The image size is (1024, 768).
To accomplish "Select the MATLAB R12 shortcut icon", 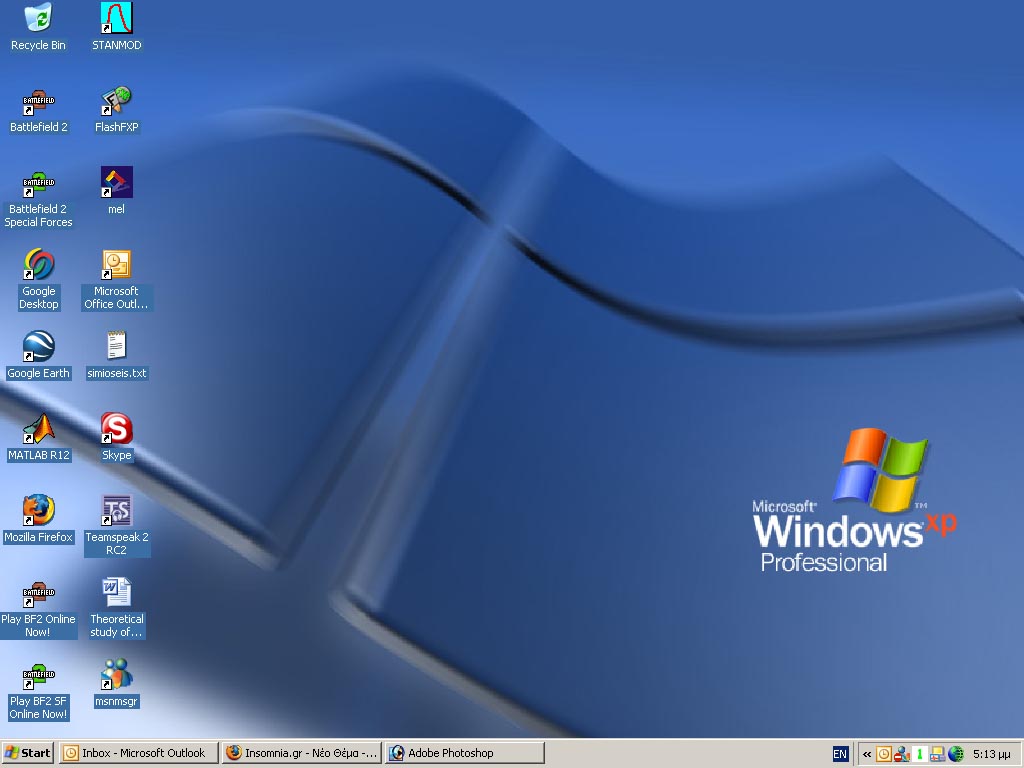I will [x=38, y=429].
